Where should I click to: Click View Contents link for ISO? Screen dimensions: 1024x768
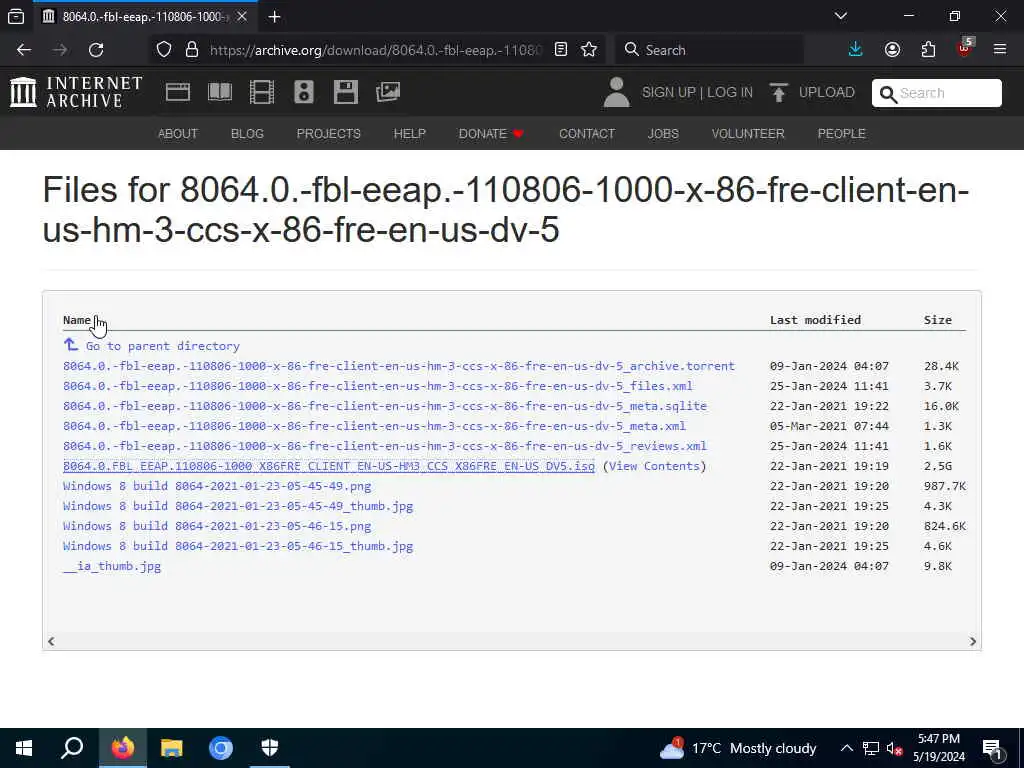click(x=654, y=466)
